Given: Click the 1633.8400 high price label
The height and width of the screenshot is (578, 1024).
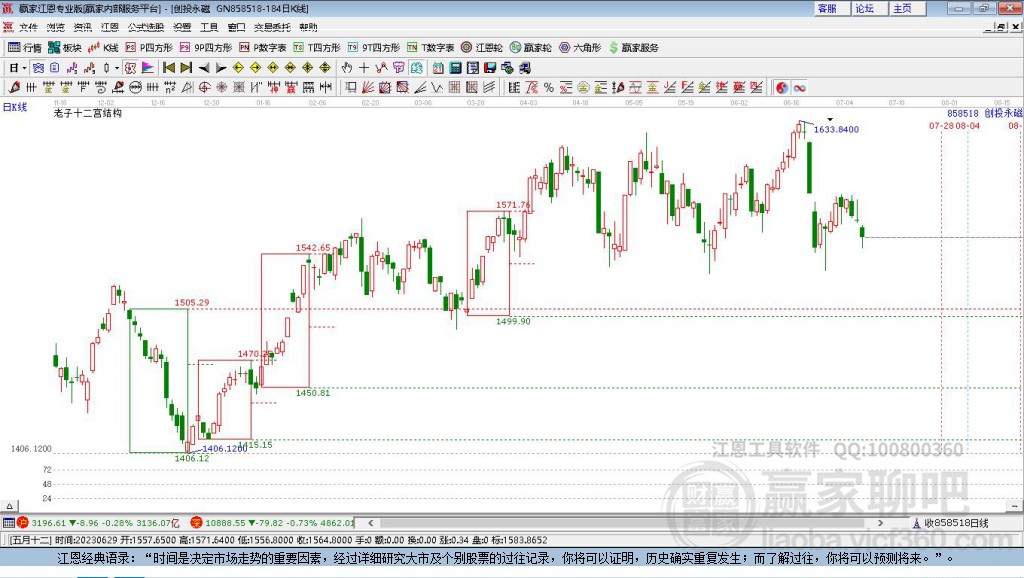Looking at the screenshot, I should [836, 129].
